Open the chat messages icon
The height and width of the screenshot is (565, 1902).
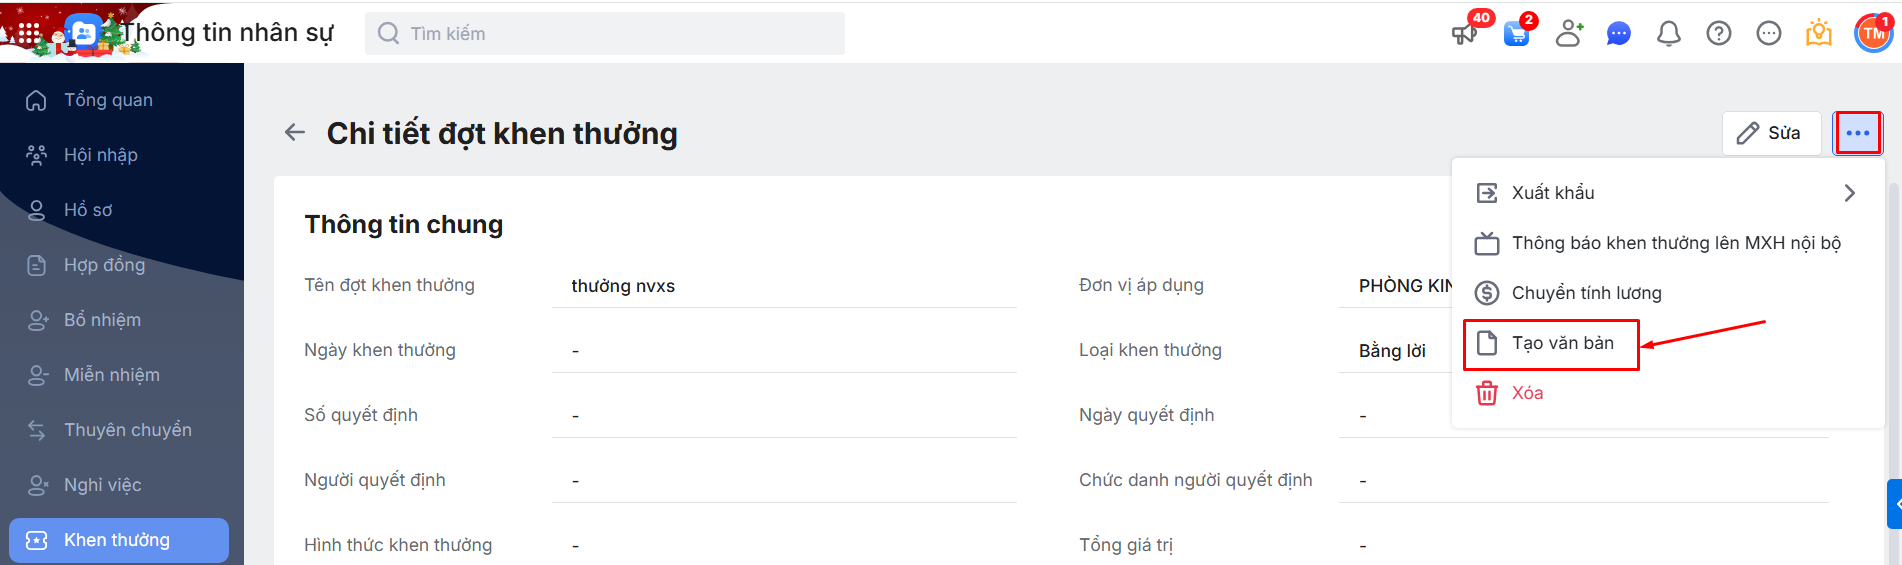(x=1618, y=34)
